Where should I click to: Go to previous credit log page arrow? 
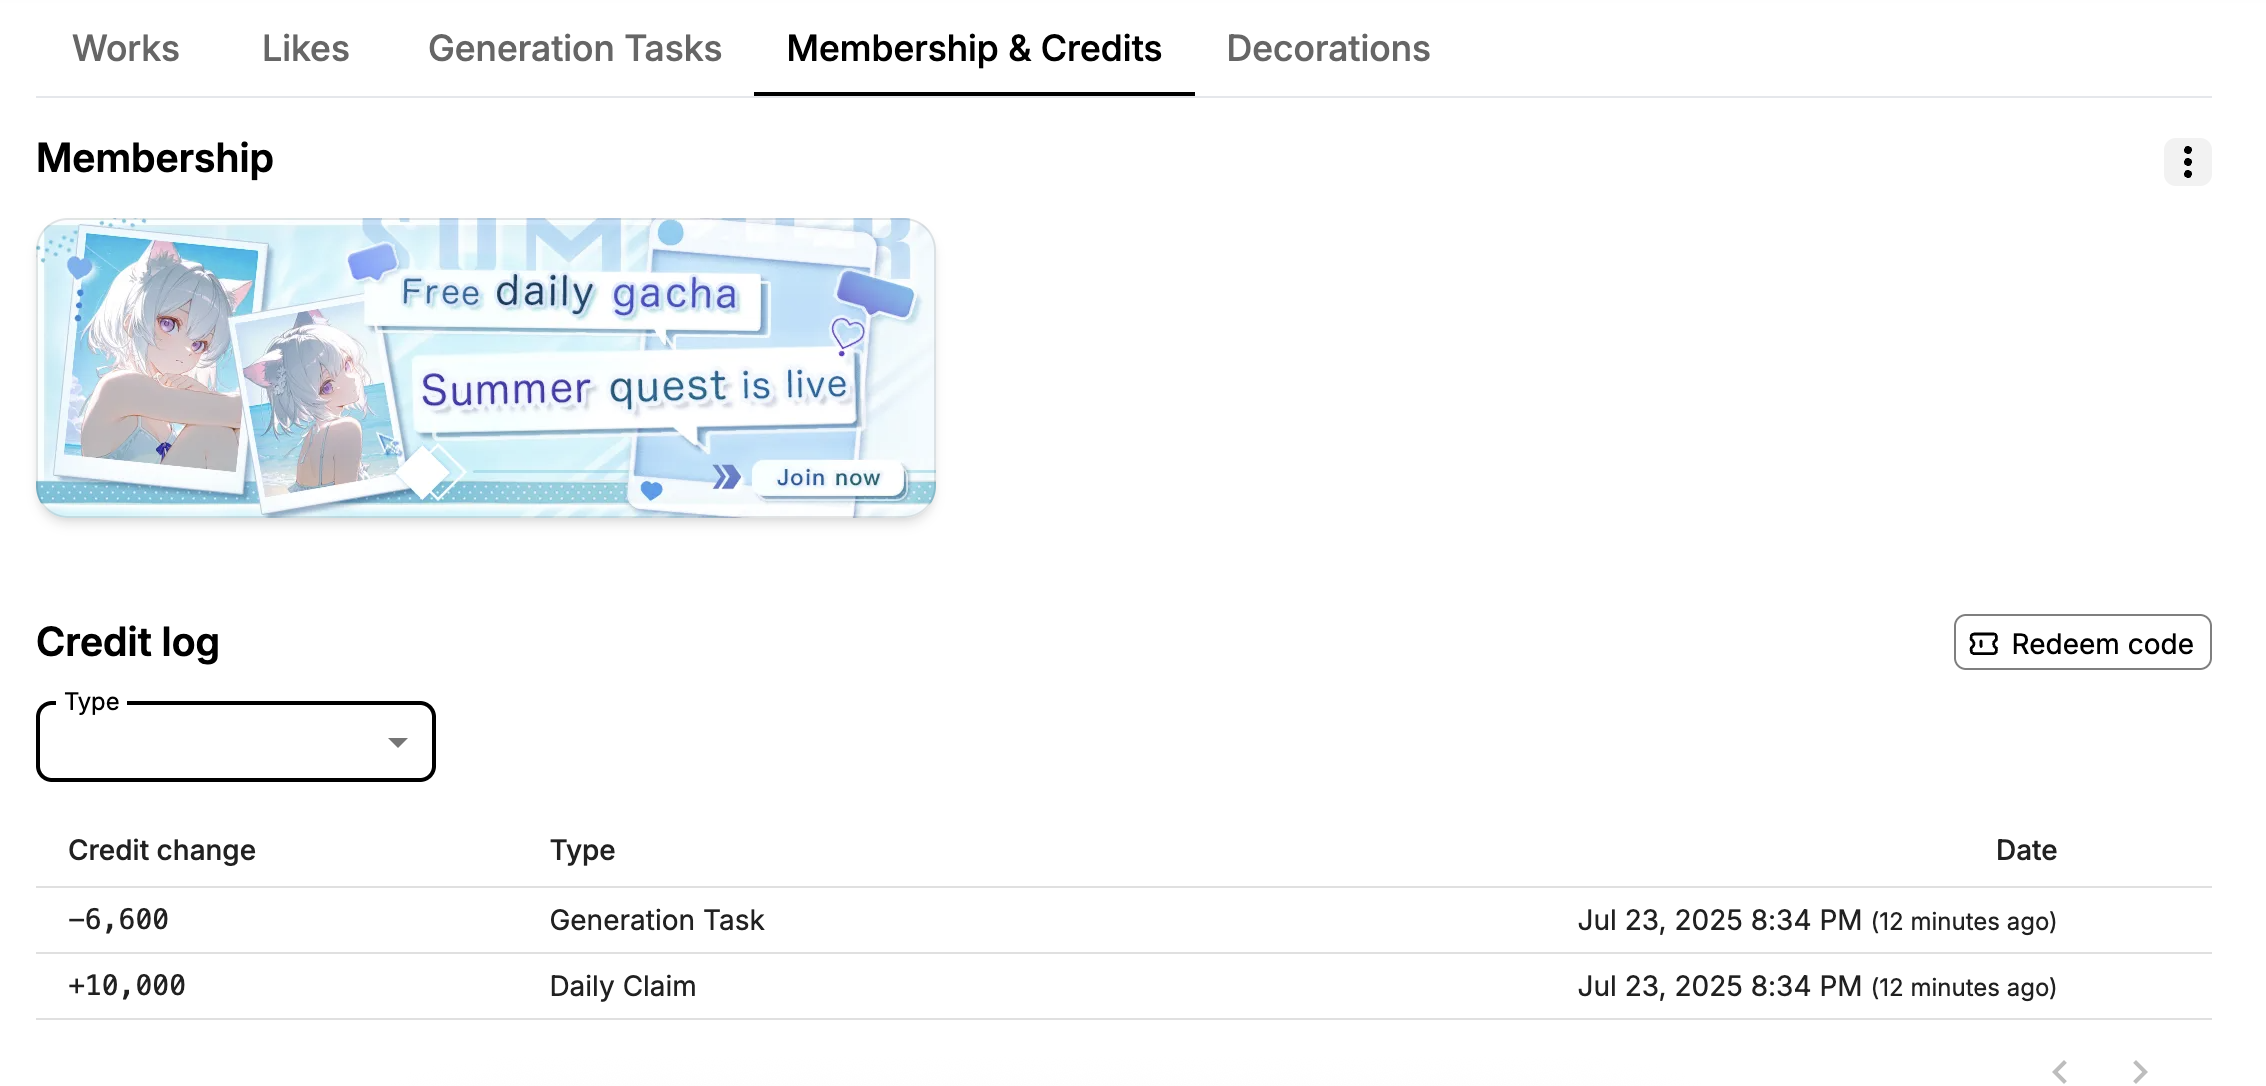click(2060, 1071)
